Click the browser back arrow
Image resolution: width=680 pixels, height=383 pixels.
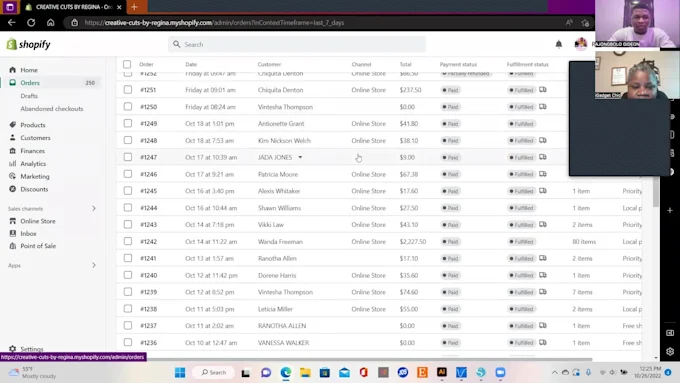click(x=12, y=23)
